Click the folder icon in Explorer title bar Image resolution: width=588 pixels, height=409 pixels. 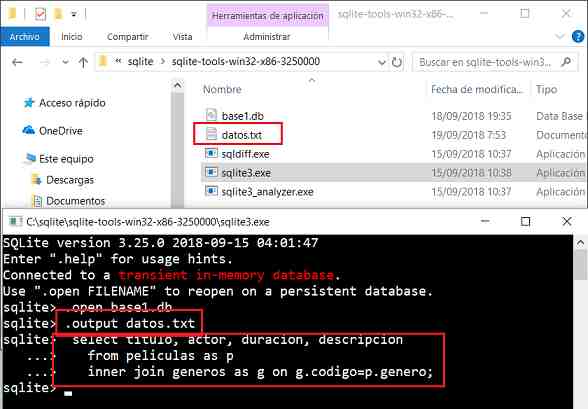click(12, 14)
